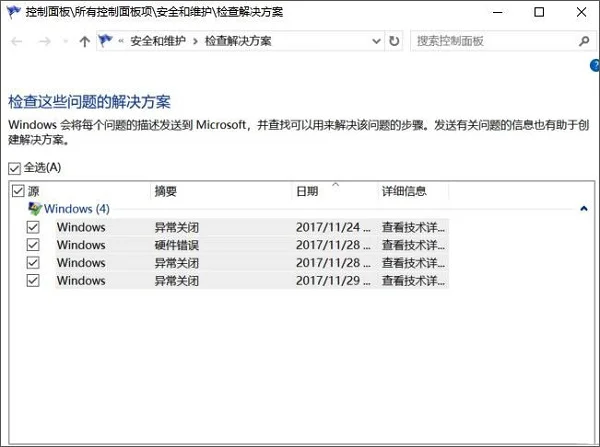The image size is (600, 447).
Task: Open the breadcrumb overflow chevron «
Action: tap(121, 41)
